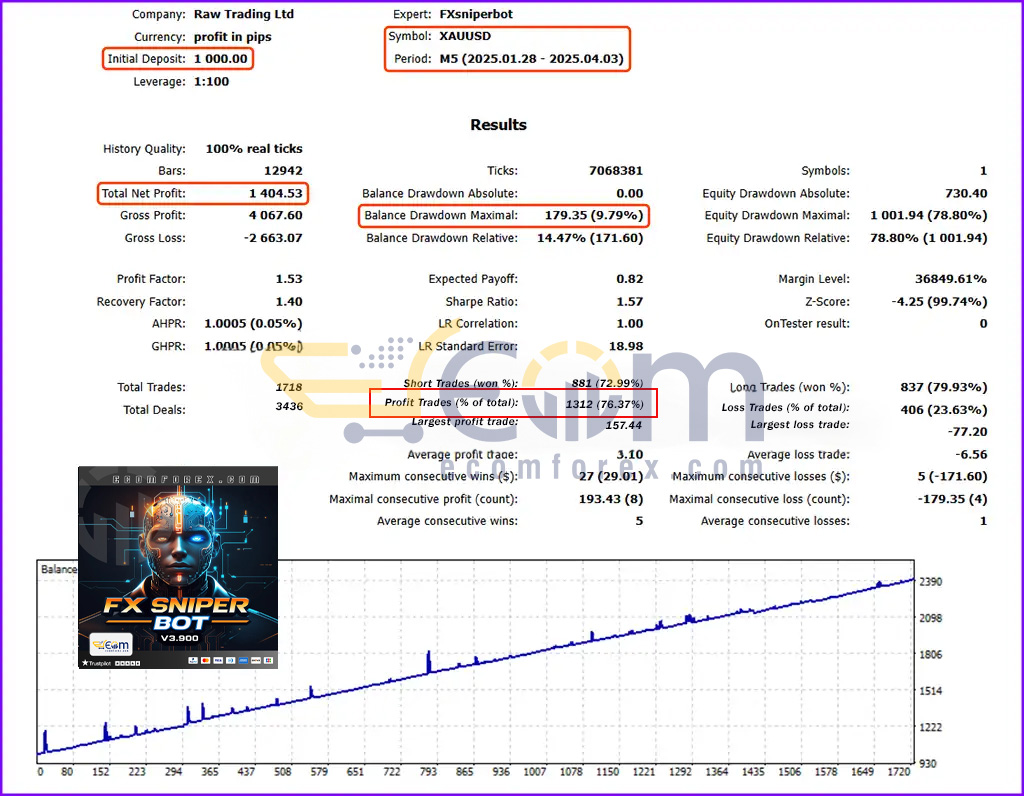
Task: Click the ecomforex.com watermark text
Action: [x=601, y=468]
